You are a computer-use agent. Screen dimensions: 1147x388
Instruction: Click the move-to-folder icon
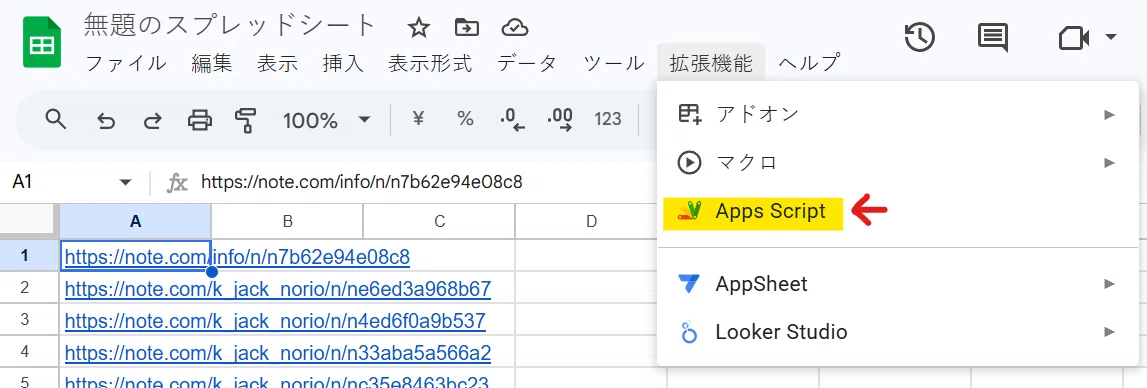[x=467, y=28]
